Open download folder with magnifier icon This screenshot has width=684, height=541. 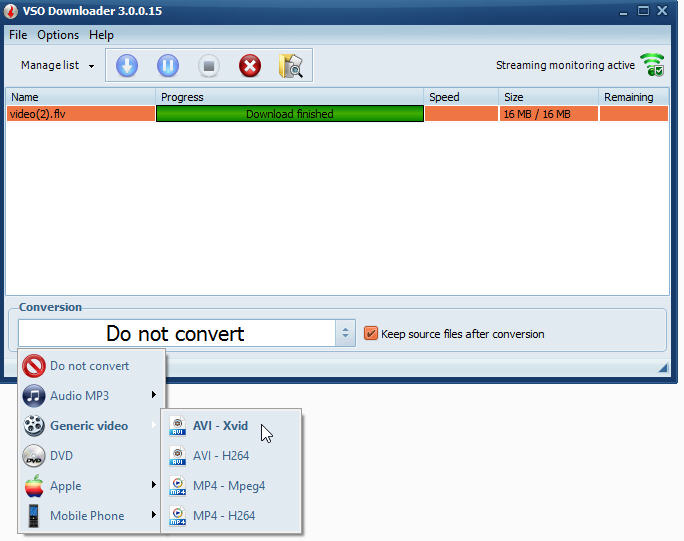291,66
